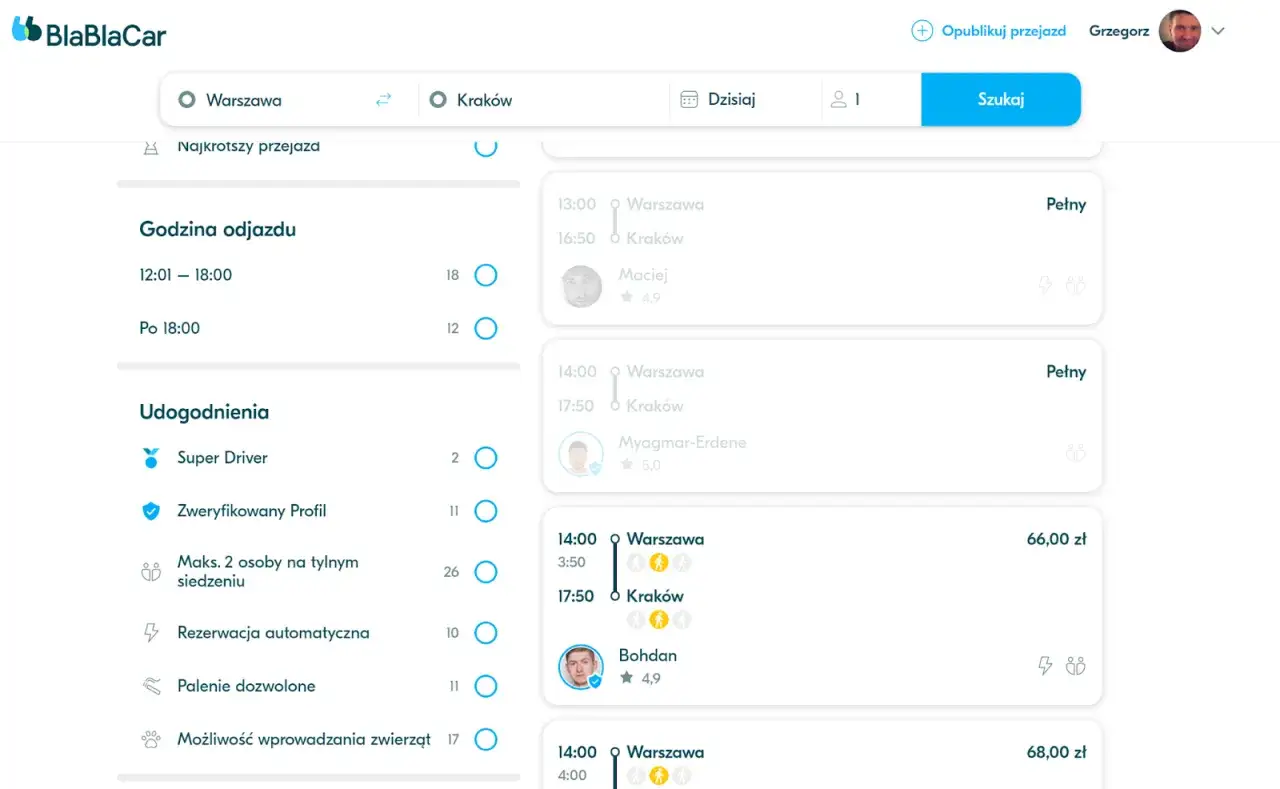Click the Super Driver medal icon
The image size is (1280, 789).
[151, 458]
